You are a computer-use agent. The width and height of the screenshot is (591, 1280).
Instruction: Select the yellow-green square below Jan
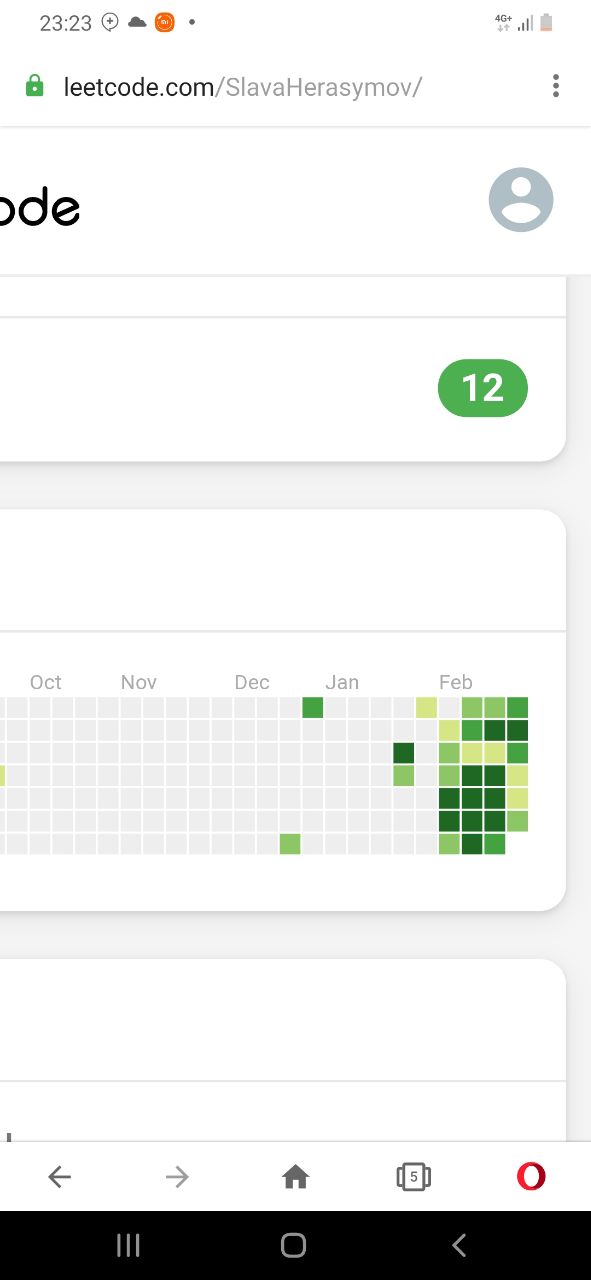[426, 708]
